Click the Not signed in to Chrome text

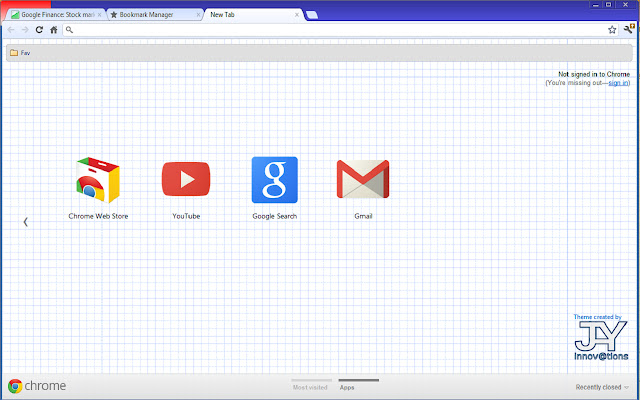click(x=594, y=74)
